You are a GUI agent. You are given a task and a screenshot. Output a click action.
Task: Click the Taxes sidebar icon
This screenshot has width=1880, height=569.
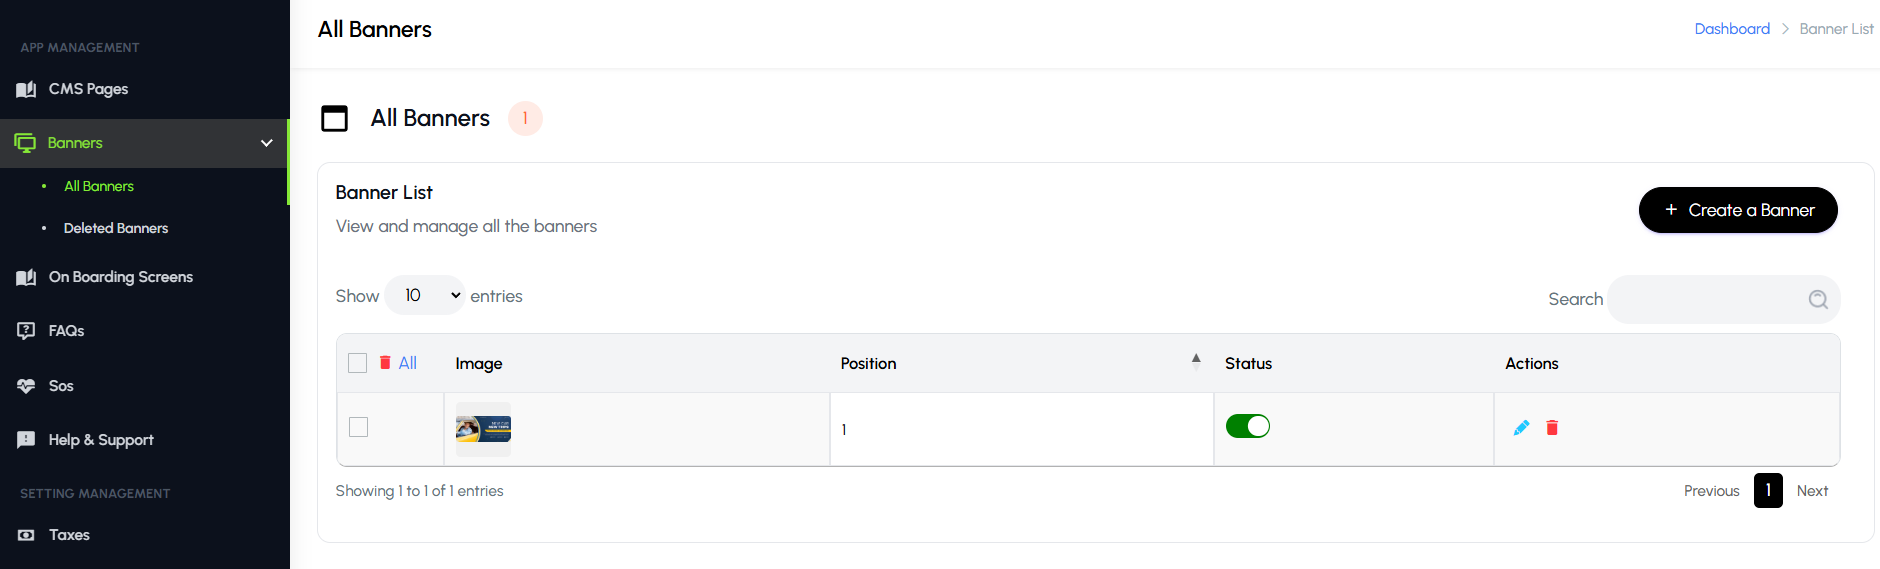coord(27,535)
